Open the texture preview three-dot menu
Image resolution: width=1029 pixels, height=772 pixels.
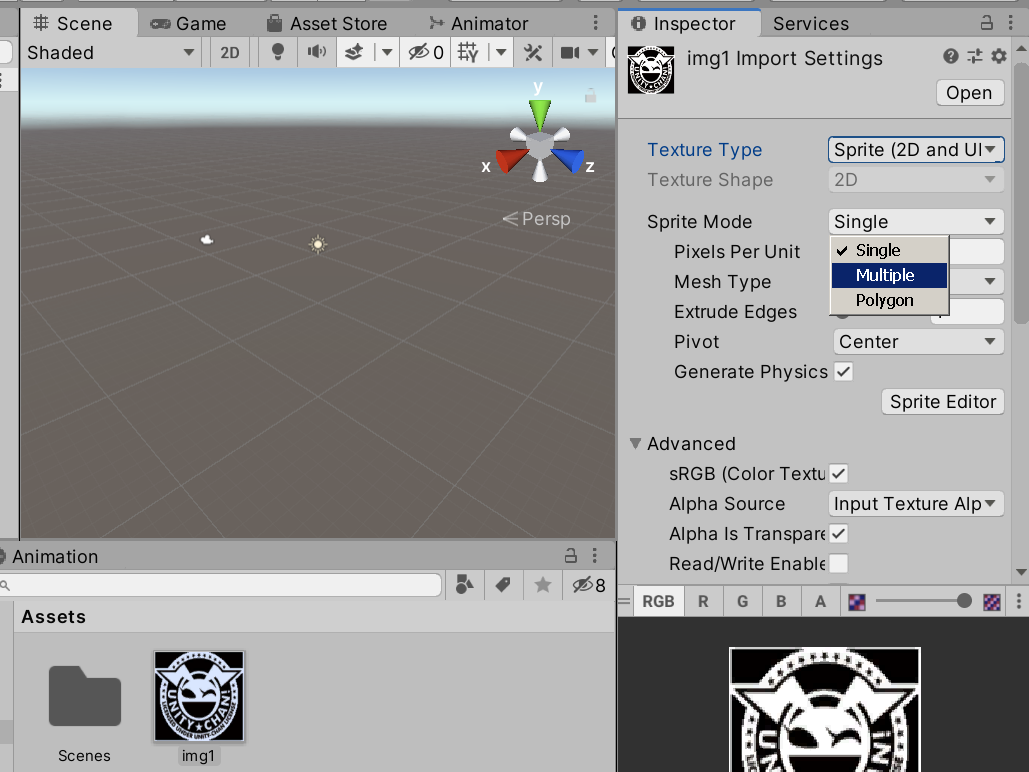(1018, 601)
